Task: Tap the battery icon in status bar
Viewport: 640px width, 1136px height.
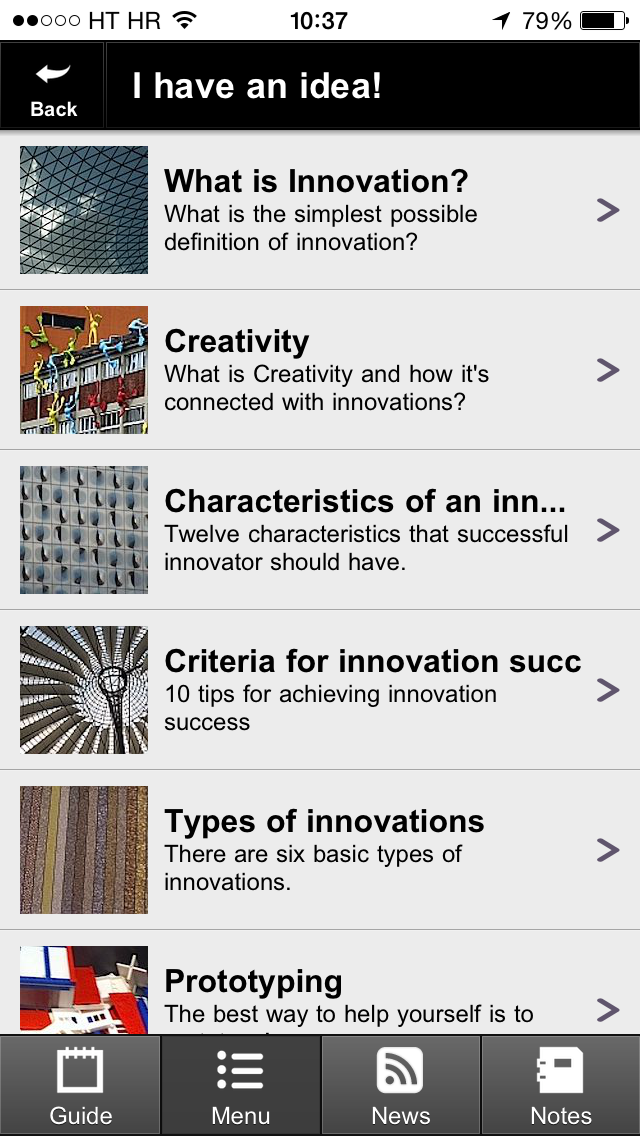Action: (x=602, y=20)
